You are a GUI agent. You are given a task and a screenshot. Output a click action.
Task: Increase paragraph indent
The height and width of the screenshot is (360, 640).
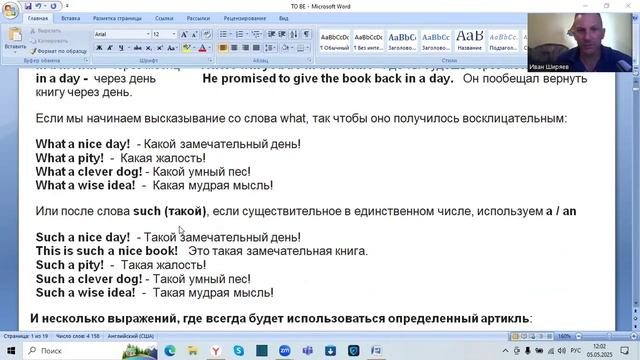282,34
